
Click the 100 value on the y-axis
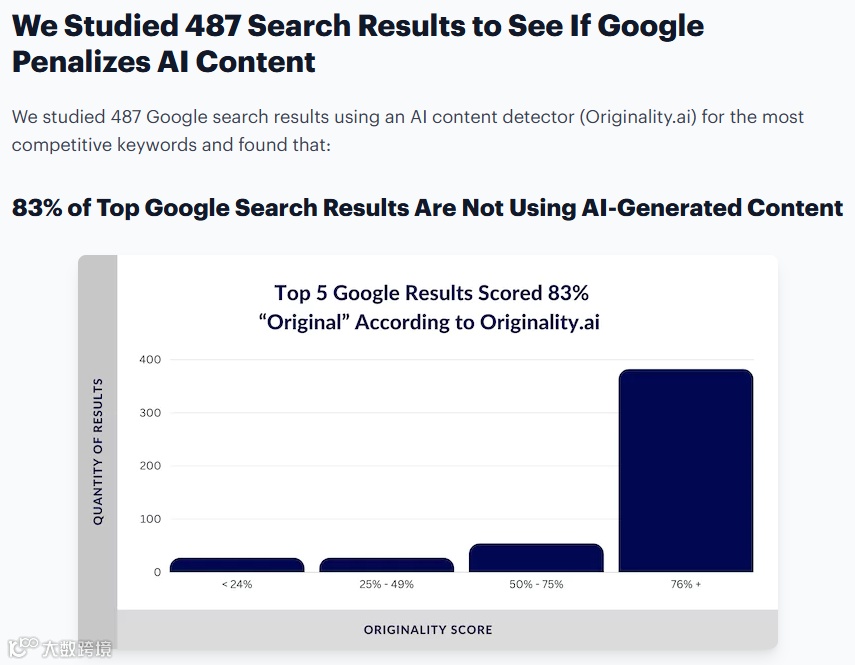(x=150, y=519)
